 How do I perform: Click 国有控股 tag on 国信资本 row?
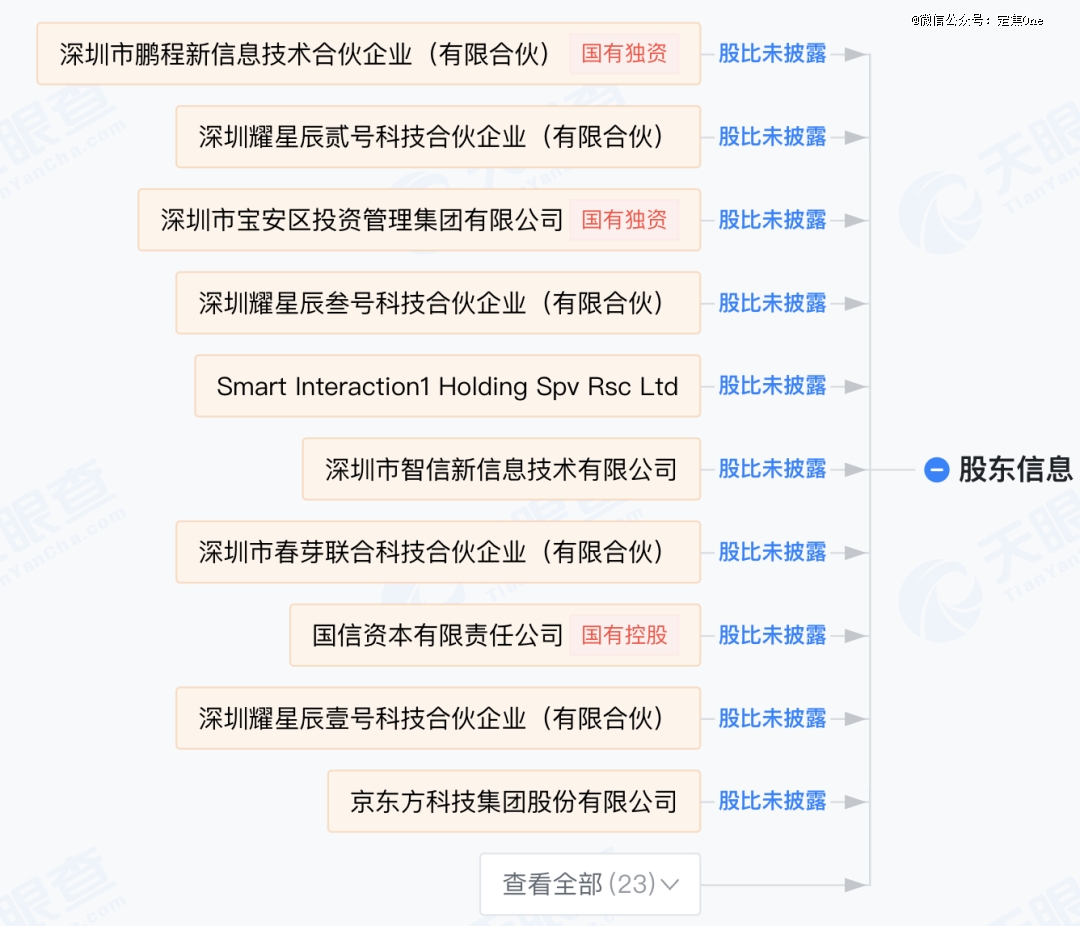tap(624, 635)
